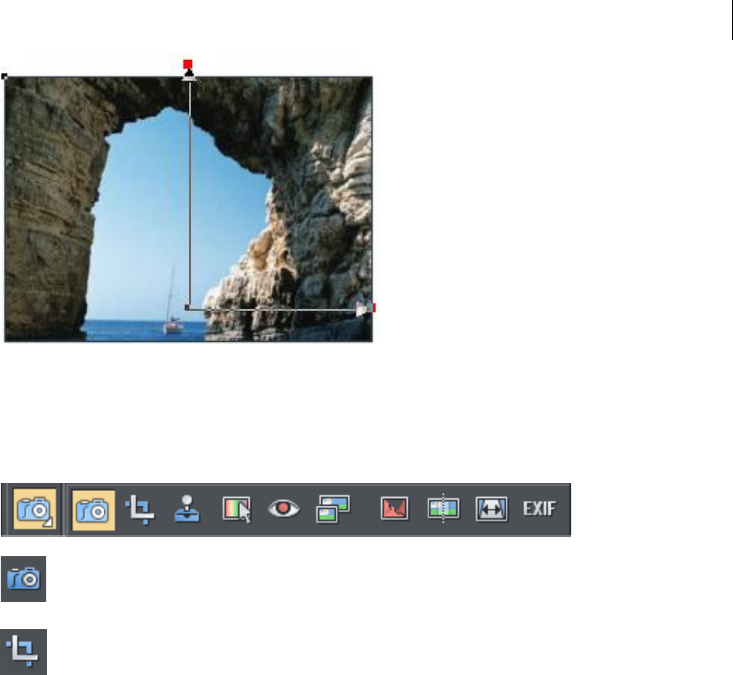Image resolution: width=733 pixels, height=675 pixels.
Task: Click the standalone crop icon at the bottom
Action: coord(23,652)
